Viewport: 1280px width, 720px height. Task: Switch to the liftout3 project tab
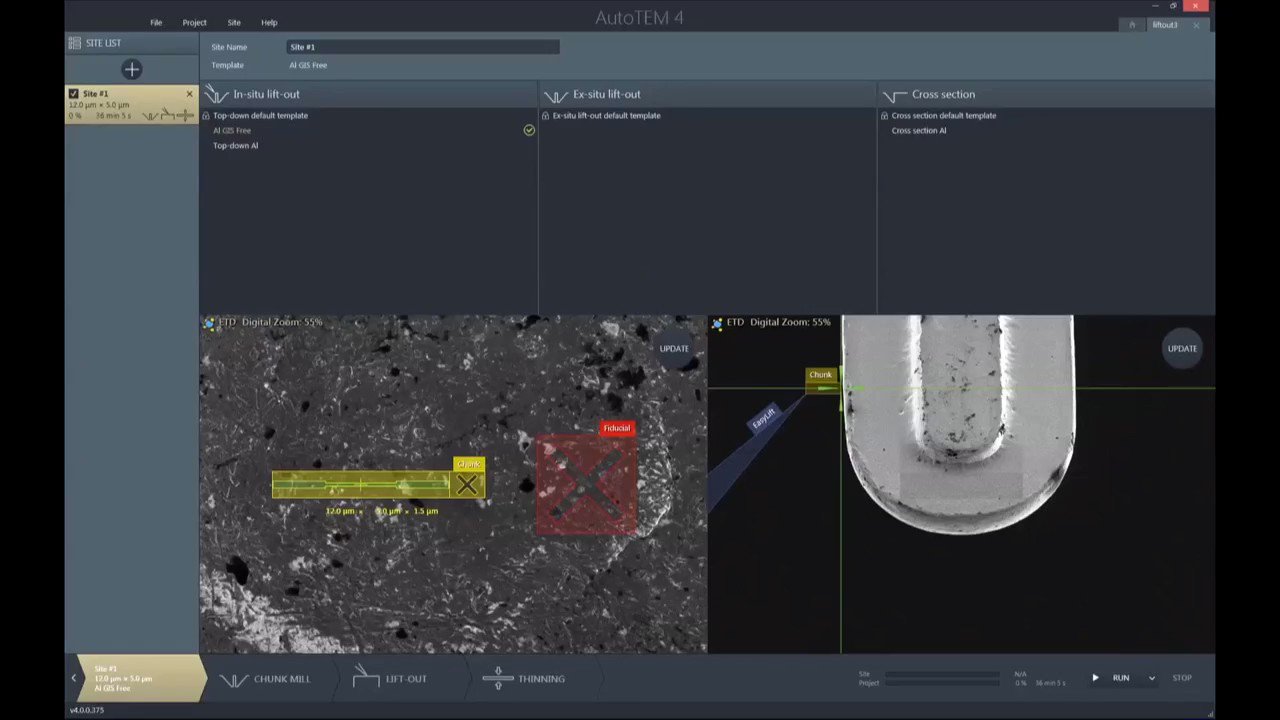[x=1165, y=25]
